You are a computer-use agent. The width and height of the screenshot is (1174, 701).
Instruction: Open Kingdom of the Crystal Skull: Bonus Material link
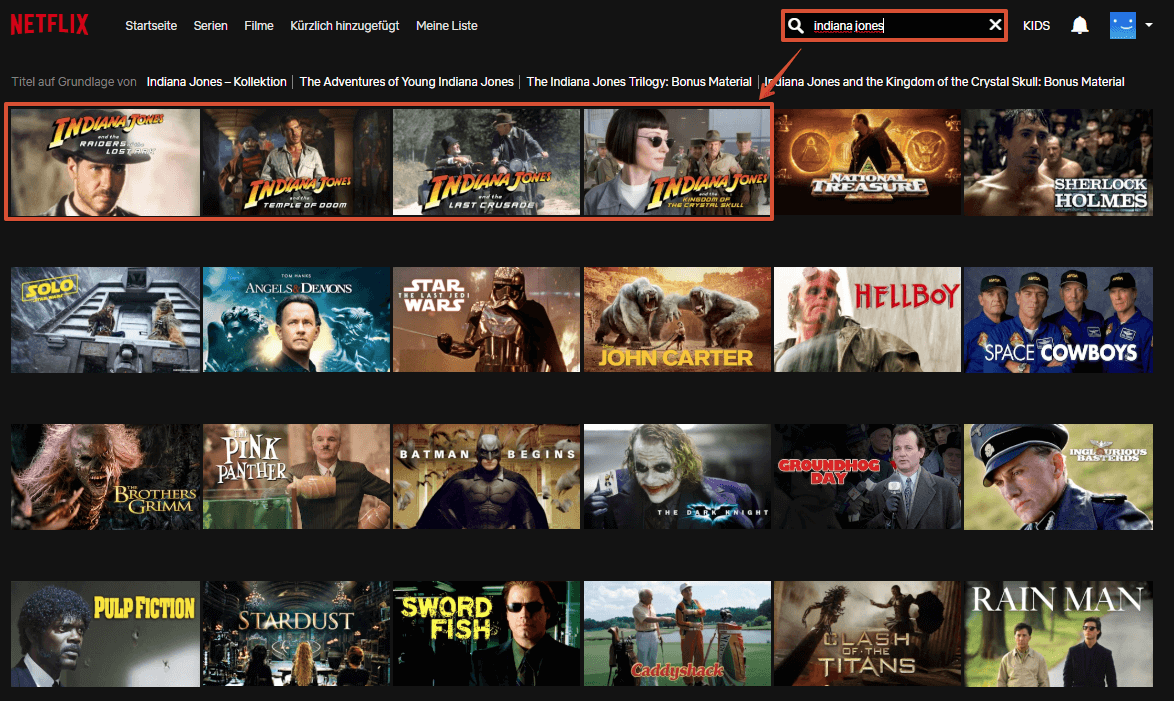pos(944,82)
